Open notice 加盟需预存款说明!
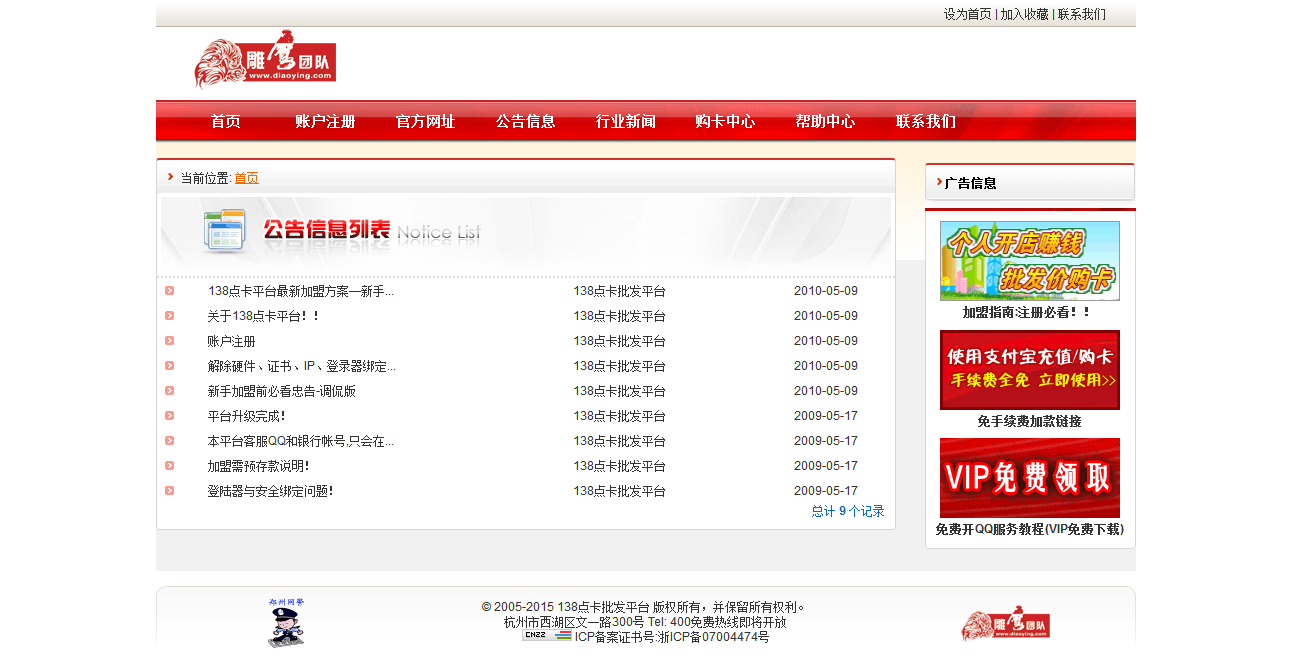Image resolution: width=1291 pixels, height=658 pixels. click(259, 466)
